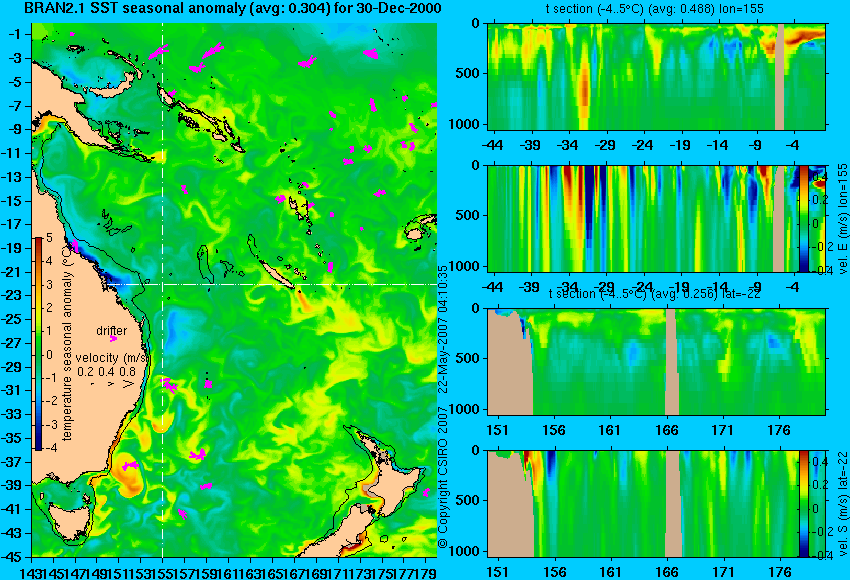Select the "drifter" legend label
The image size is (850, 580).
(112, 331)
